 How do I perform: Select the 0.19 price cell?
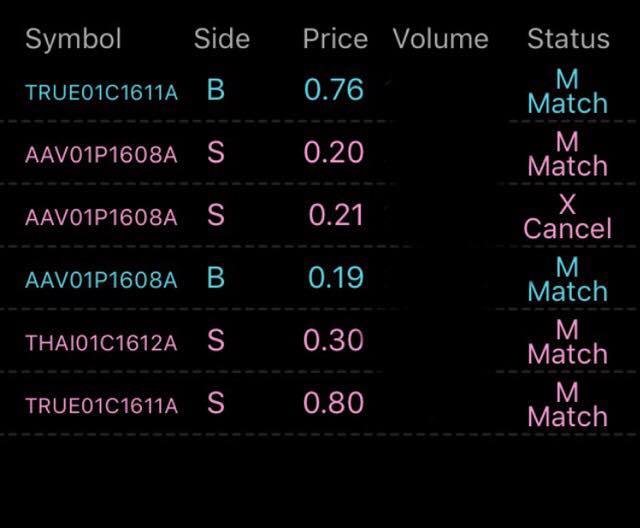pyautogui.click(x=336, y=278)
